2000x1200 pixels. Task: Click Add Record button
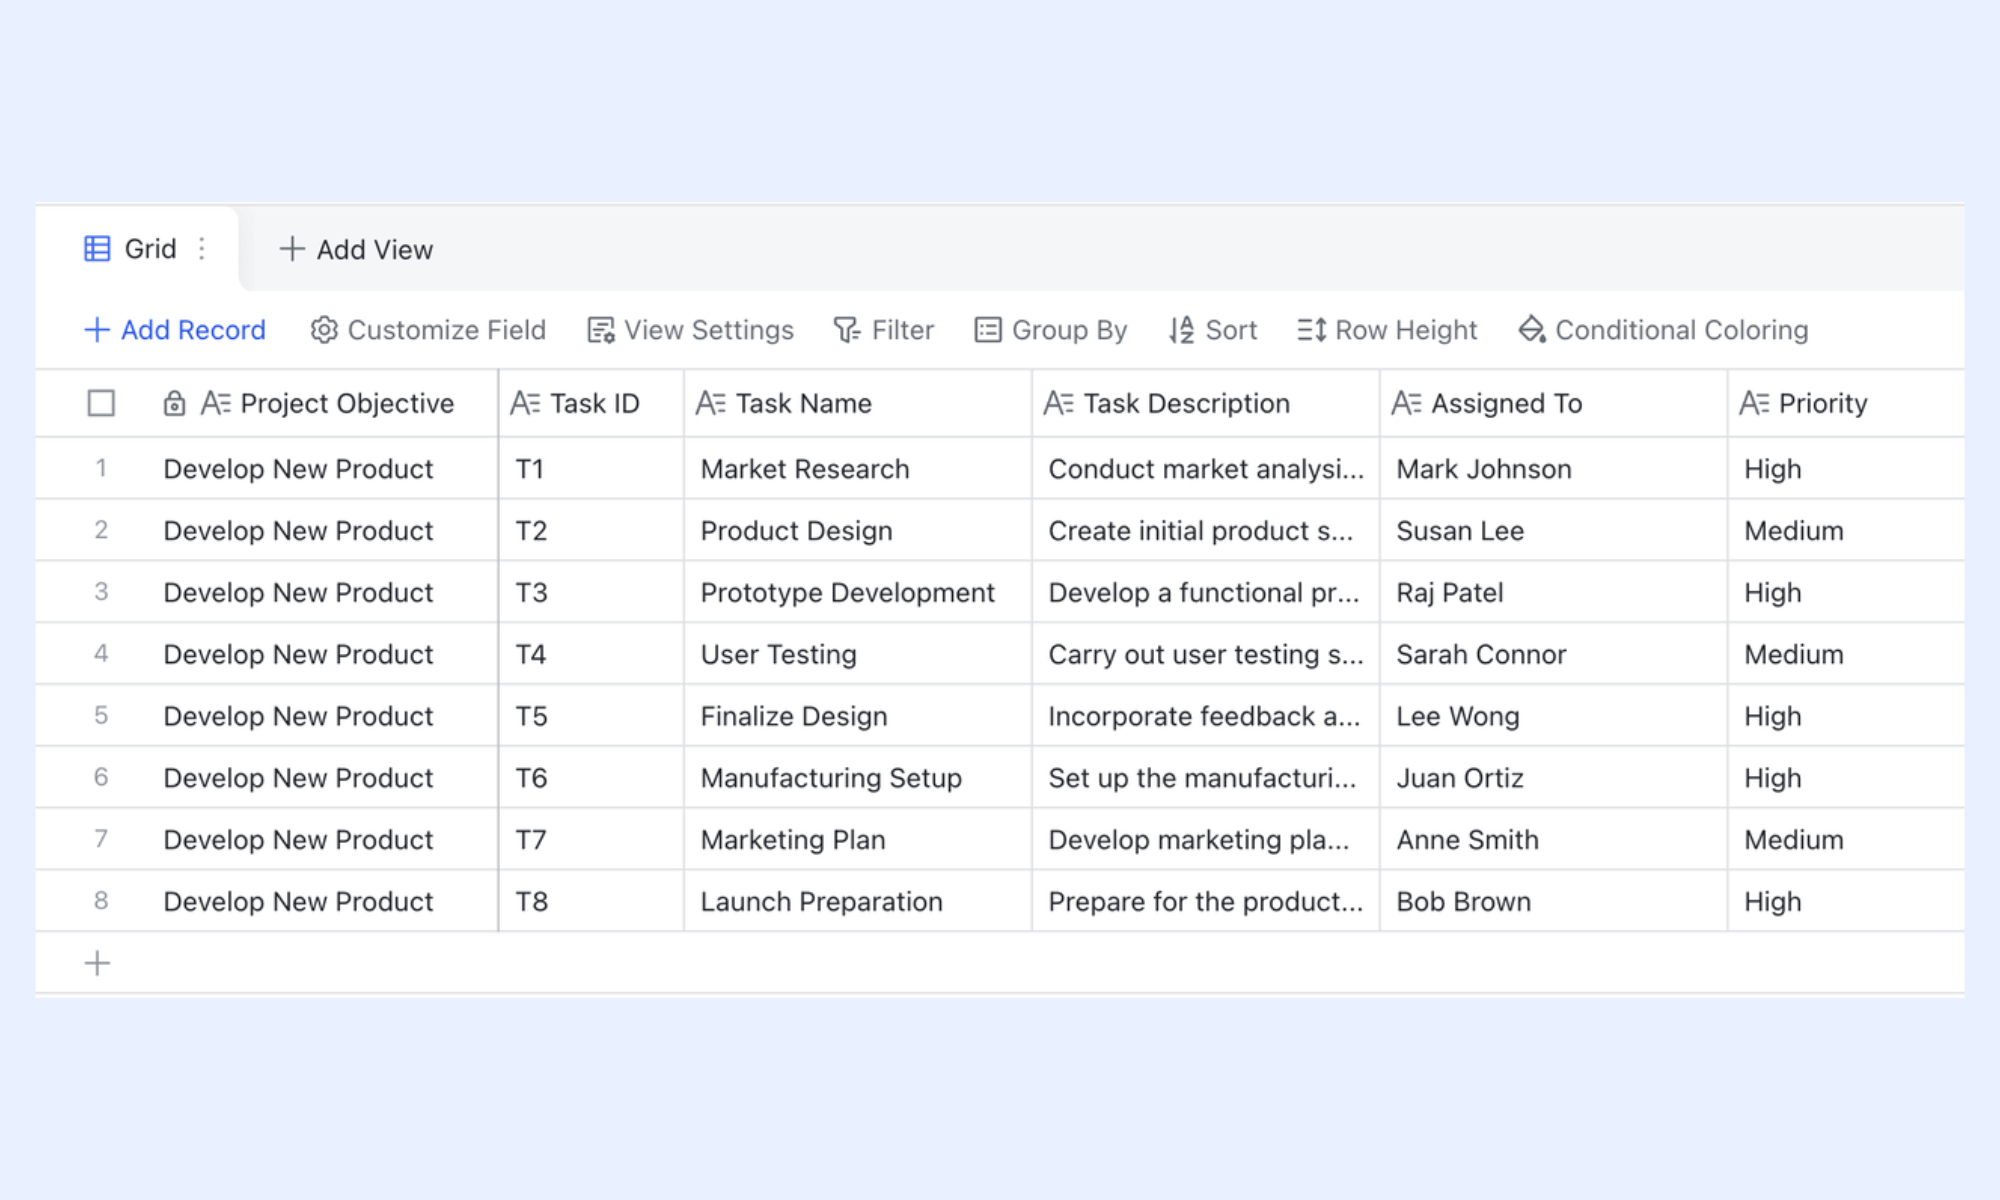(175, 330)
